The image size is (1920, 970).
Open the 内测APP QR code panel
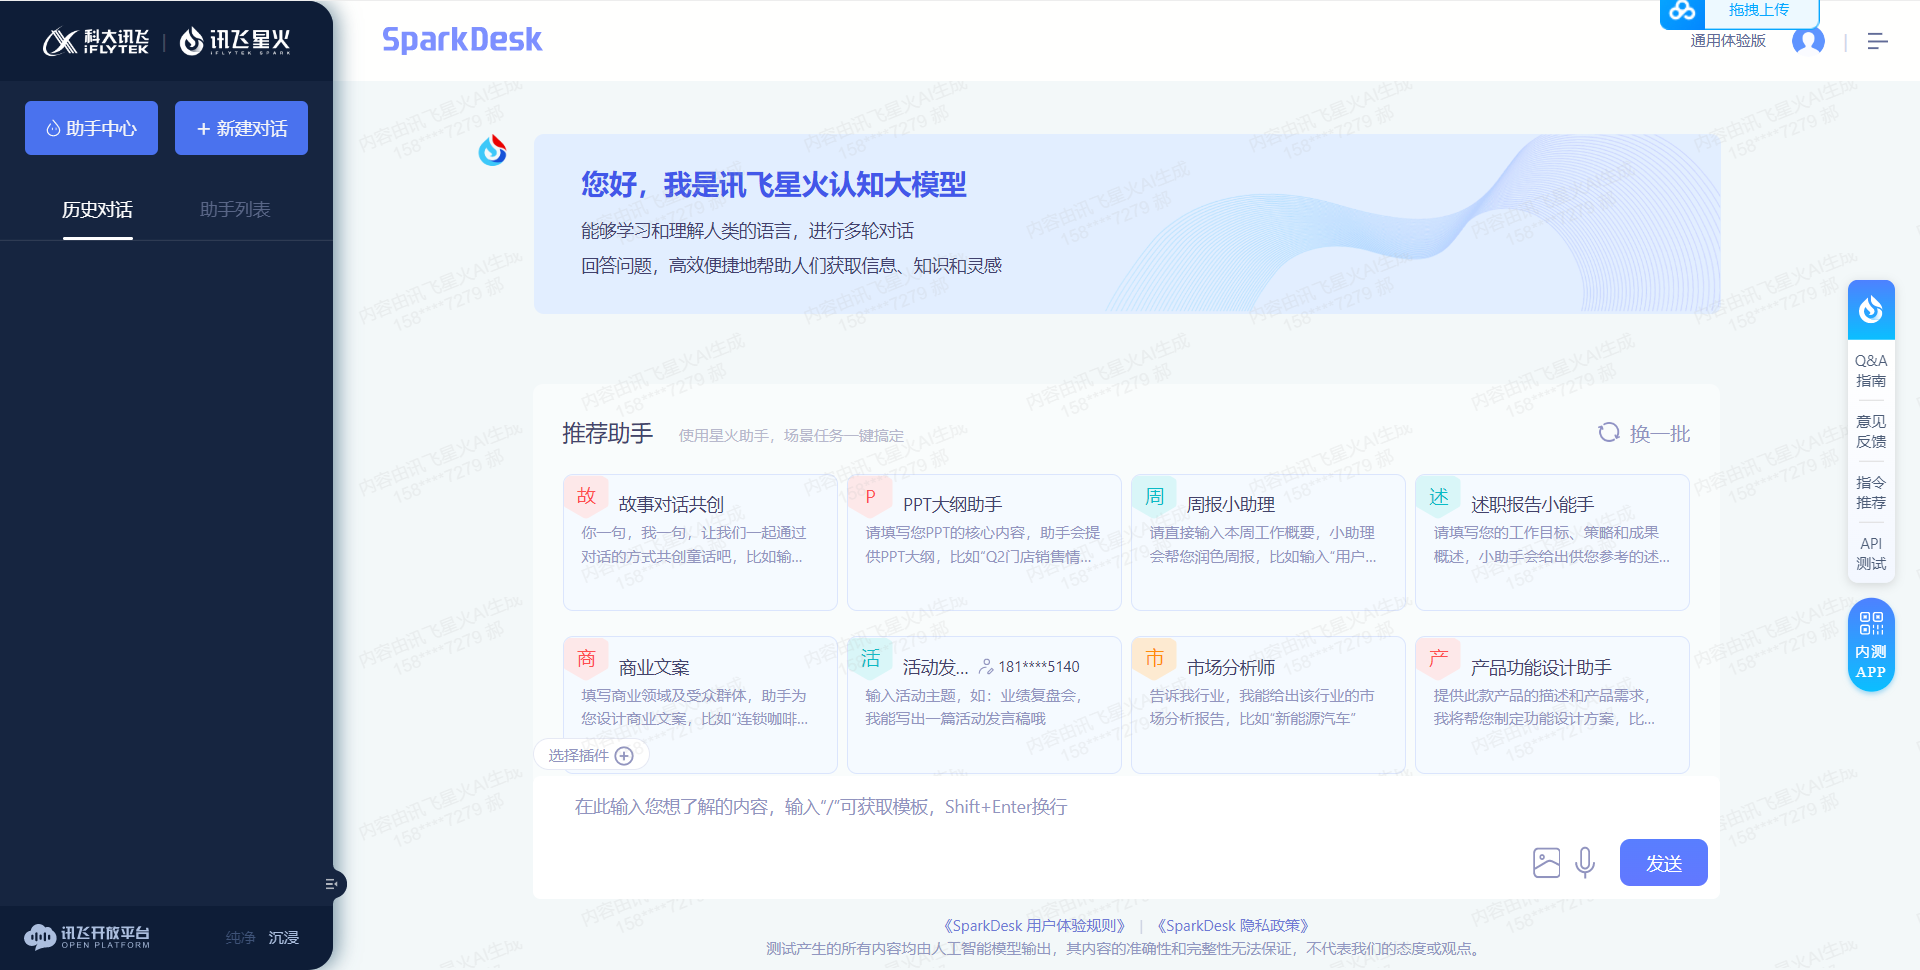point(1871,644)
